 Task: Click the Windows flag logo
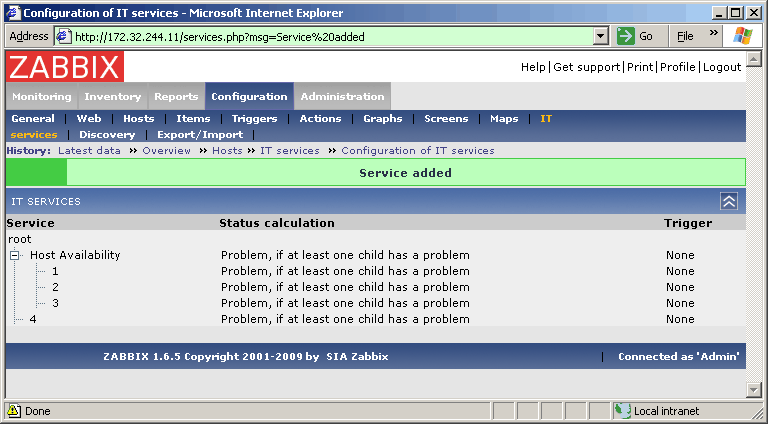743,36
